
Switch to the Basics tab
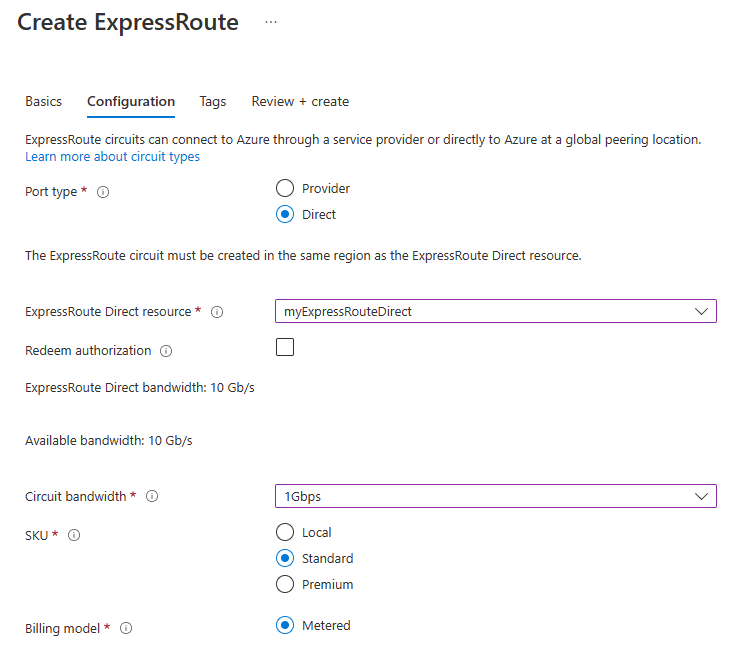point(44,101)
